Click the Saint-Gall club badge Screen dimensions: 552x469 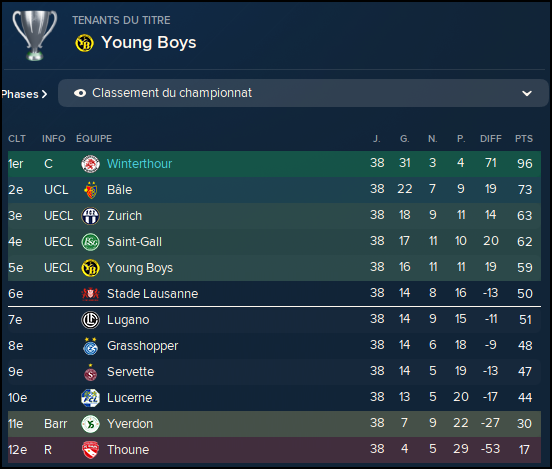click(x=90, y=242)
